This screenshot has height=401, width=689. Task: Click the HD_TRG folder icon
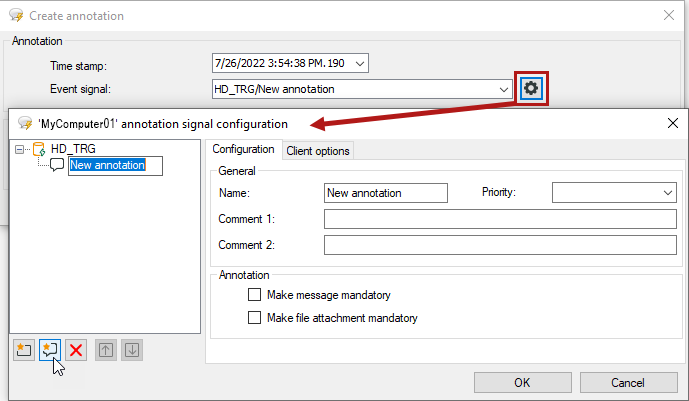tap(39, 149)
